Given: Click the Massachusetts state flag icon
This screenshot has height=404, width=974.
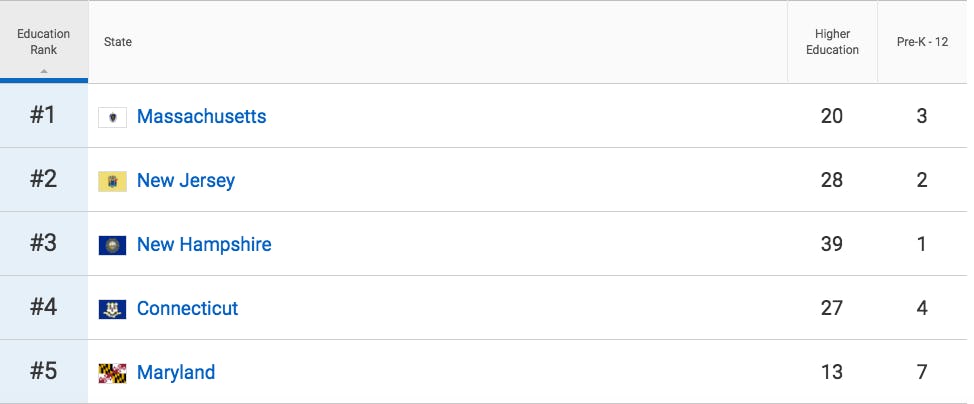Looking at the screenshot, I should pos(112,117).
